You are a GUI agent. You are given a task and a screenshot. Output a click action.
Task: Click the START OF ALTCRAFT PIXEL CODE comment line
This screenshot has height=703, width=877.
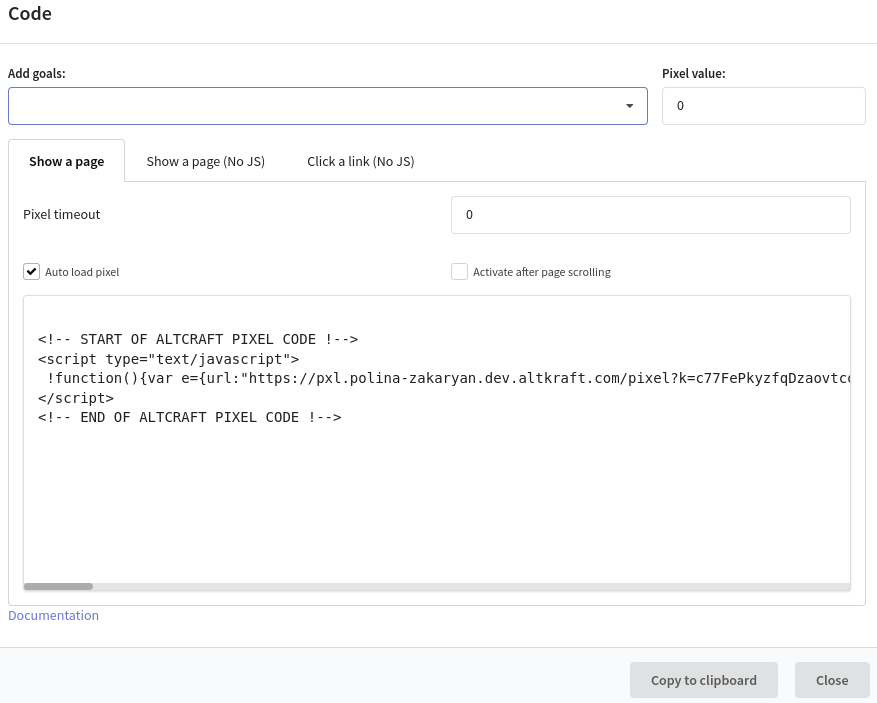(x=198, y=339)
